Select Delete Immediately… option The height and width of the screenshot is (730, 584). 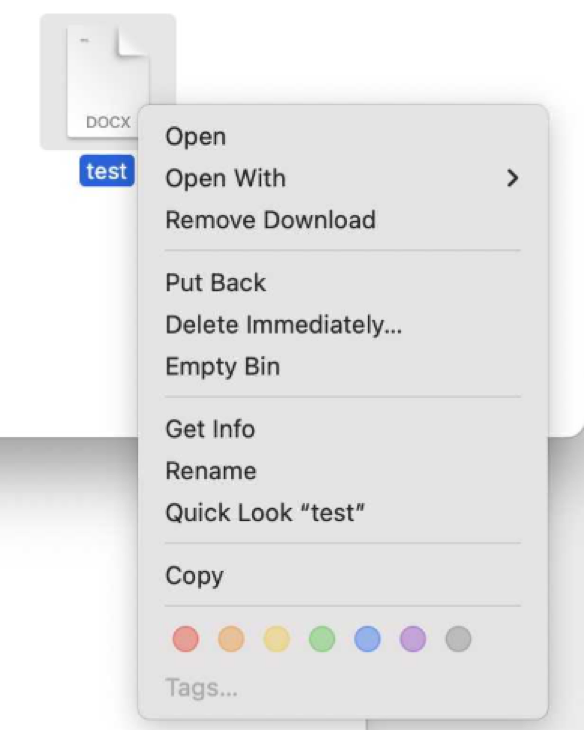pyautogui.click(x=342, y=324)
